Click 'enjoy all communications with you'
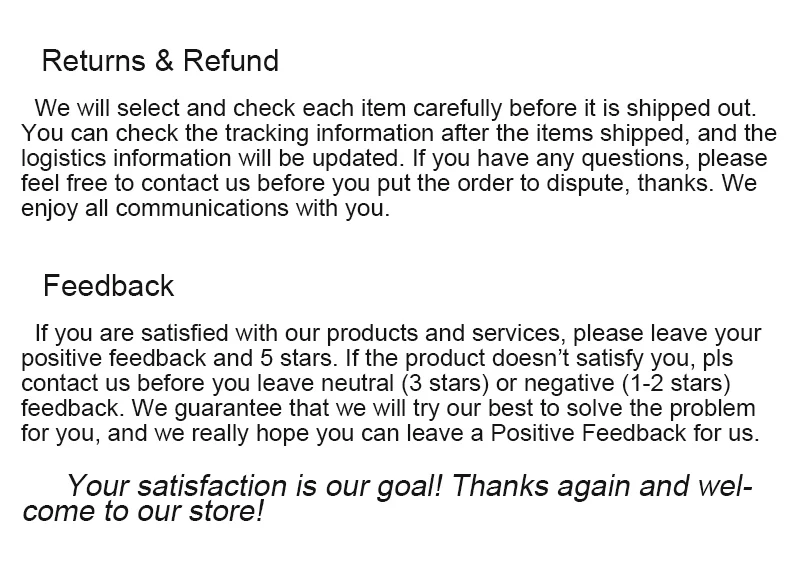Viewport: 800px width, 578px height. pyautogui.click(x=205, y=208)
